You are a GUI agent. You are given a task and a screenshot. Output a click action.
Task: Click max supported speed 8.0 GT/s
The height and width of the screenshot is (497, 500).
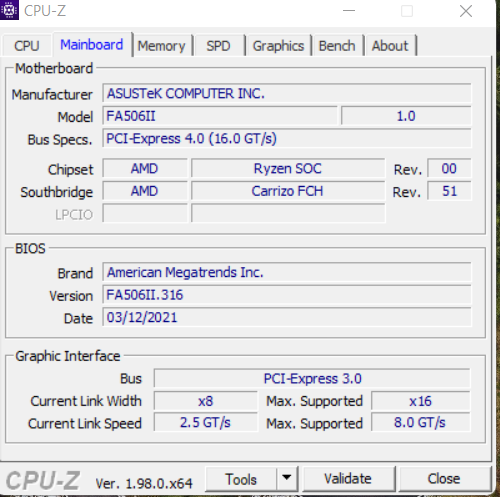pos(421,423)
